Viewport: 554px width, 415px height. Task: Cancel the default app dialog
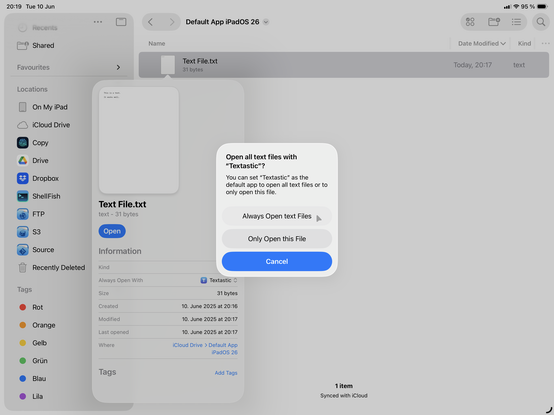pos(277,261)
